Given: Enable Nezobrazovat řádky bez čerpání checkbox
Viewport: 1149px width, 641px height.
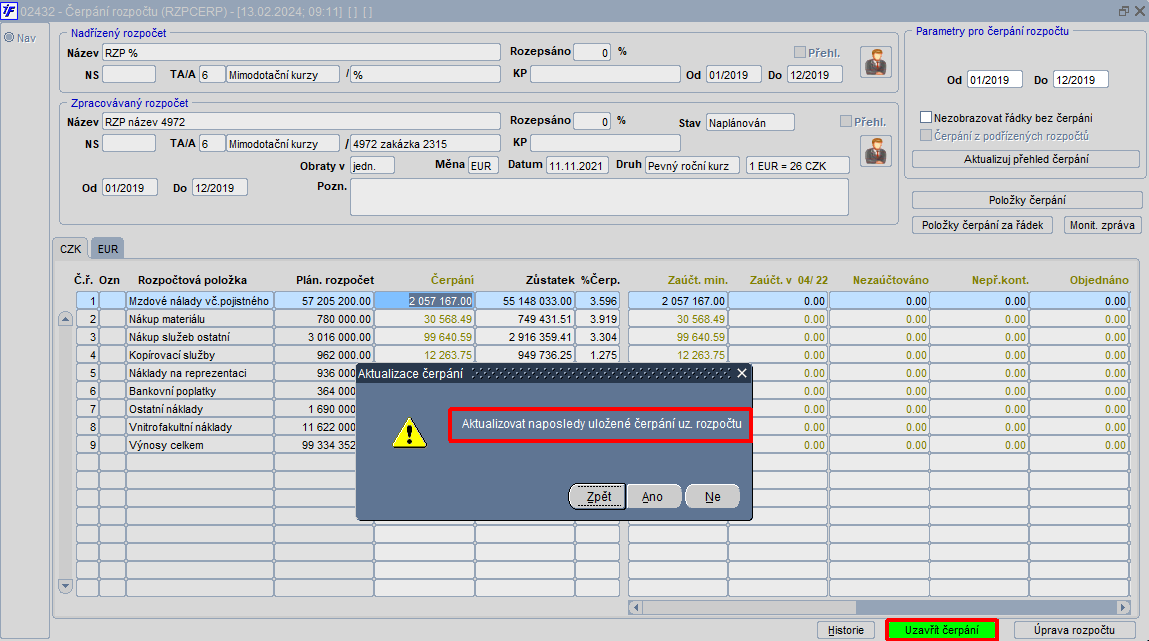Looking at the screenshot, I should (x=925, y=117).
